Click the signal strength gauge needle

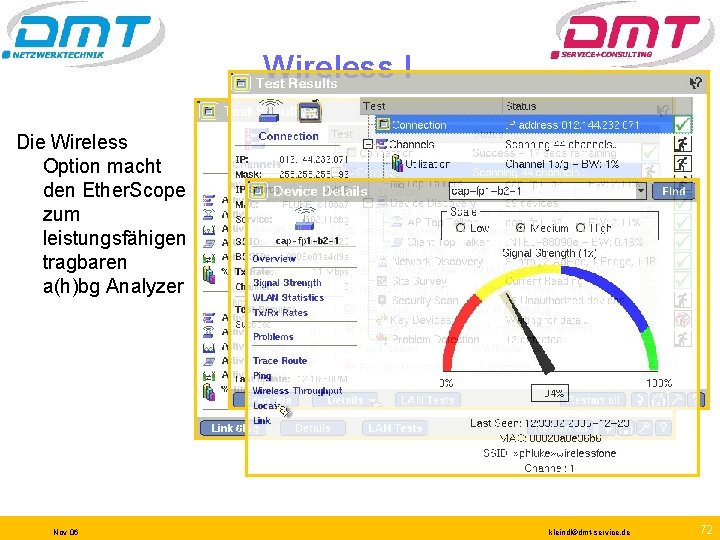pos(530,333)
